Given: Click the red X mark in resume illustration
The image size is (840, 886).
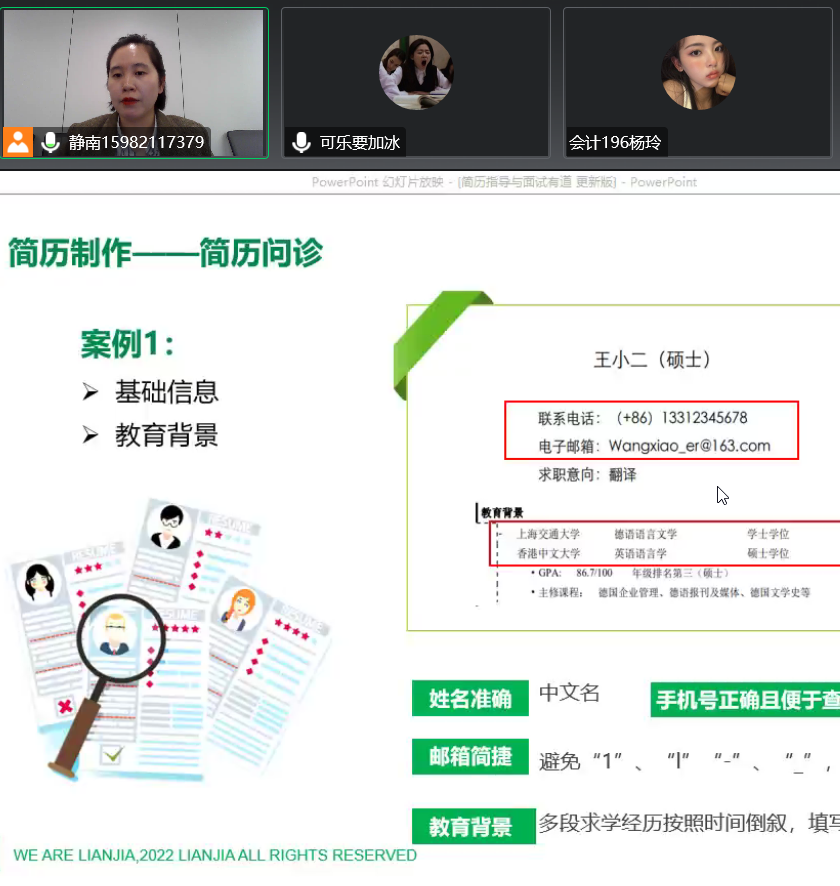Looking at the screenshot, I should 65,707.
